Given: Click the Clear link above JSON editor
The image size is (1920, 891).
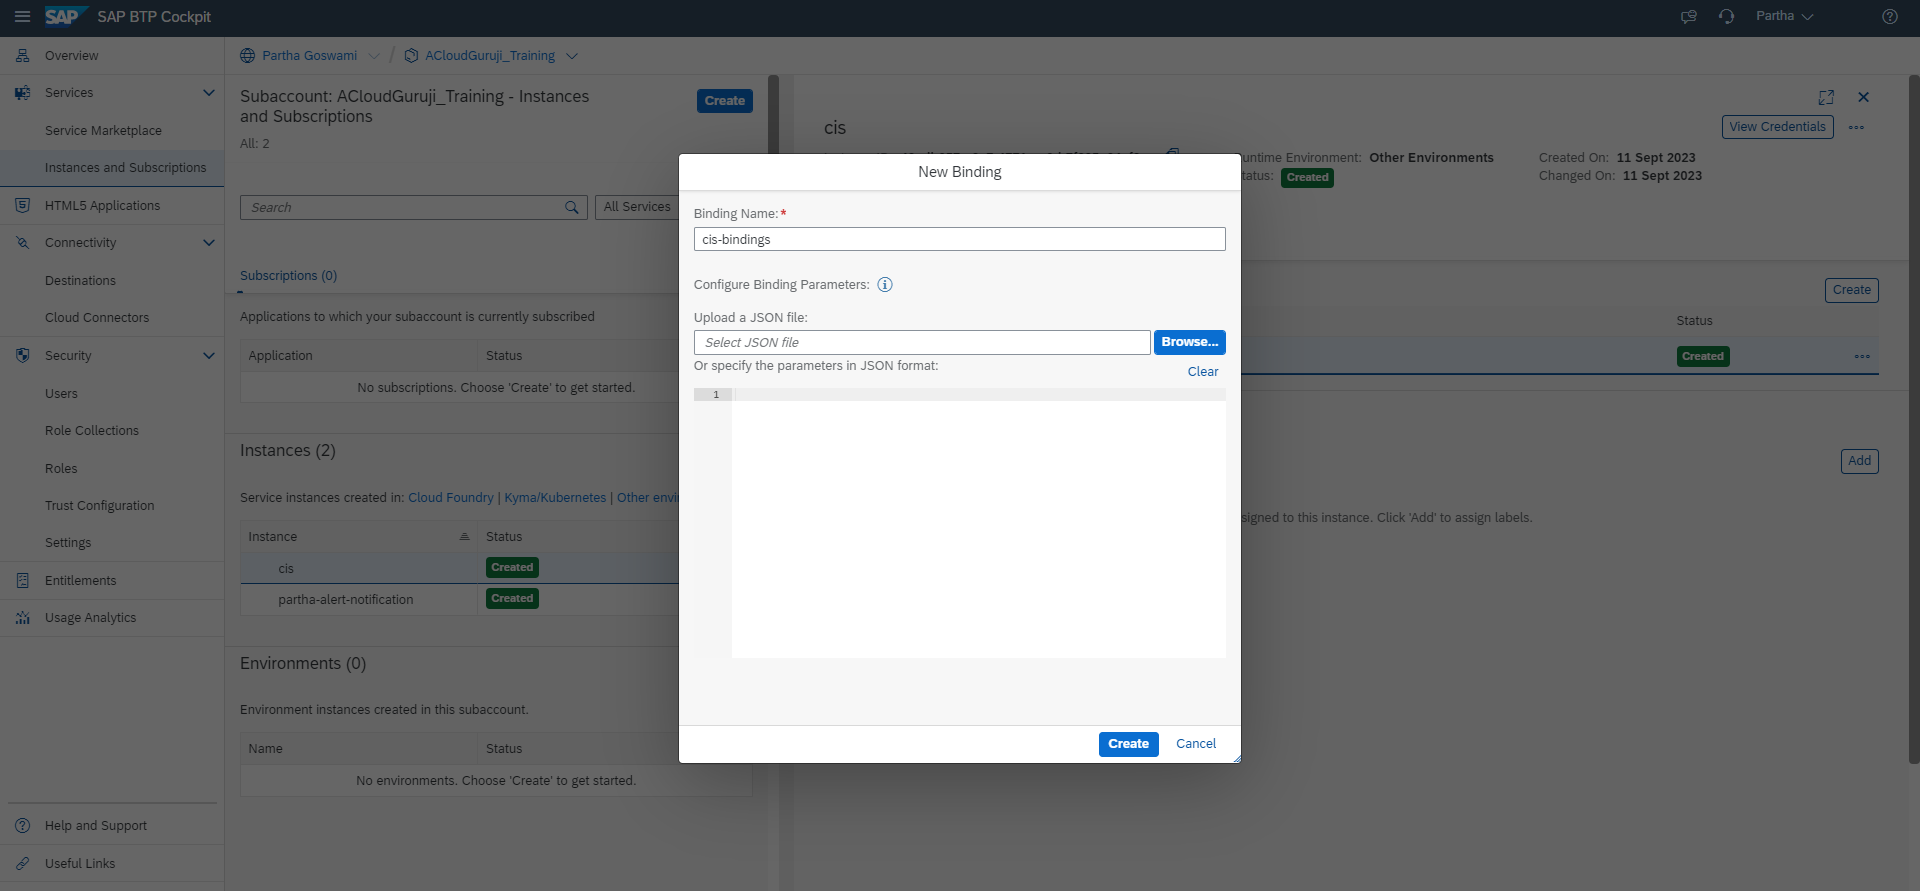Looking at the screenshot, I should [1202, 372].
